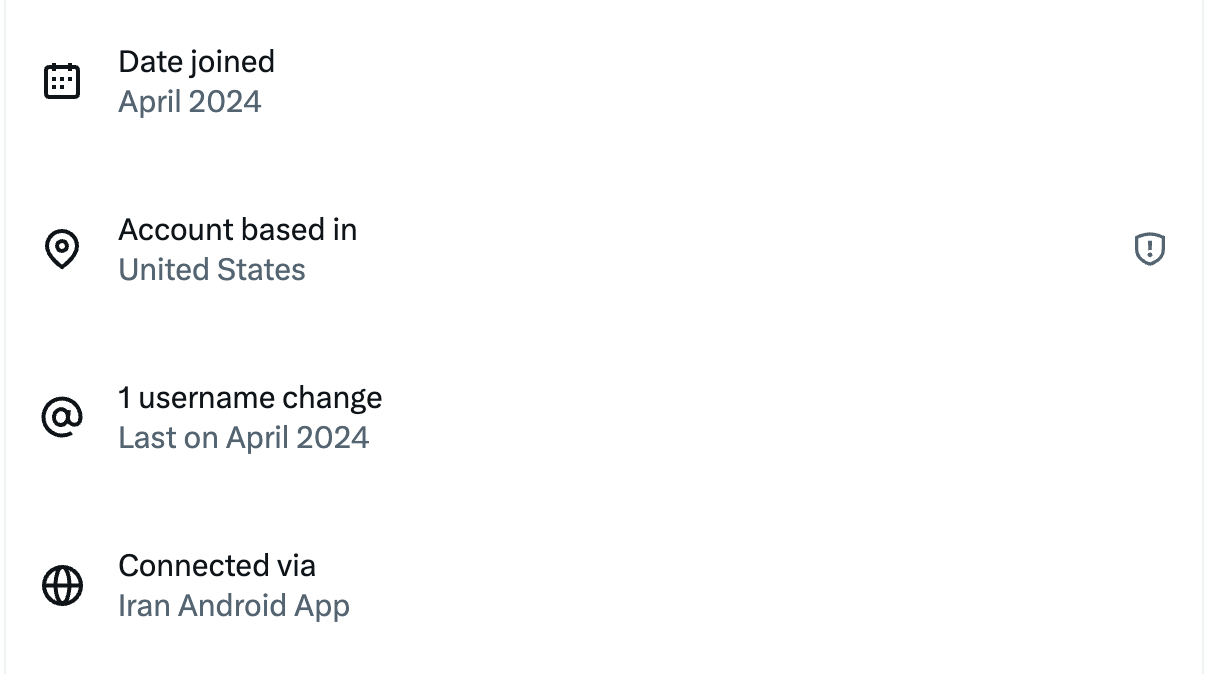This screenshot has width=1212, height=674.
Task: Select the 'Iran Android App' text
Action: click(x=234, y=606)
